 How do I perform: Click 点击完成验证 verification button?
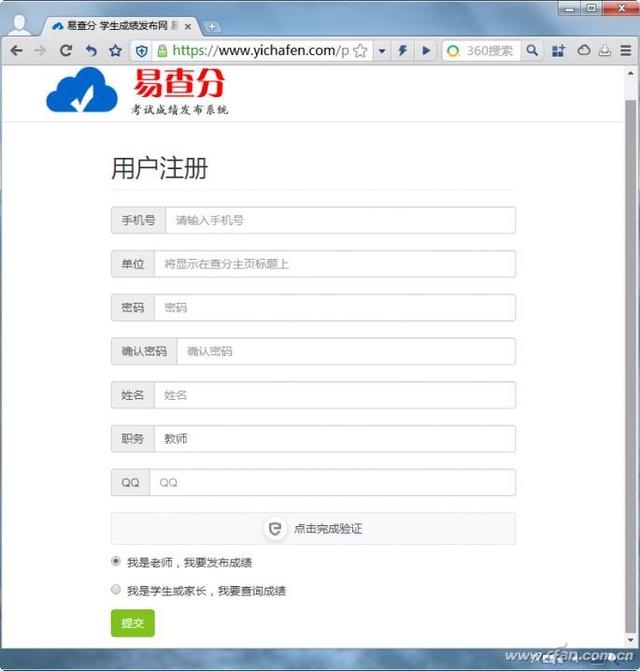tap(313, 528)
